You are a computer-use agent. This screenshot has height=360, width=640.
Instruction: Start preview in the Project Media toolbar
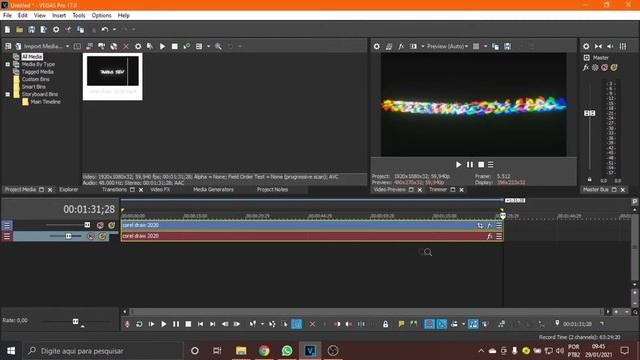tap(162, 47)
